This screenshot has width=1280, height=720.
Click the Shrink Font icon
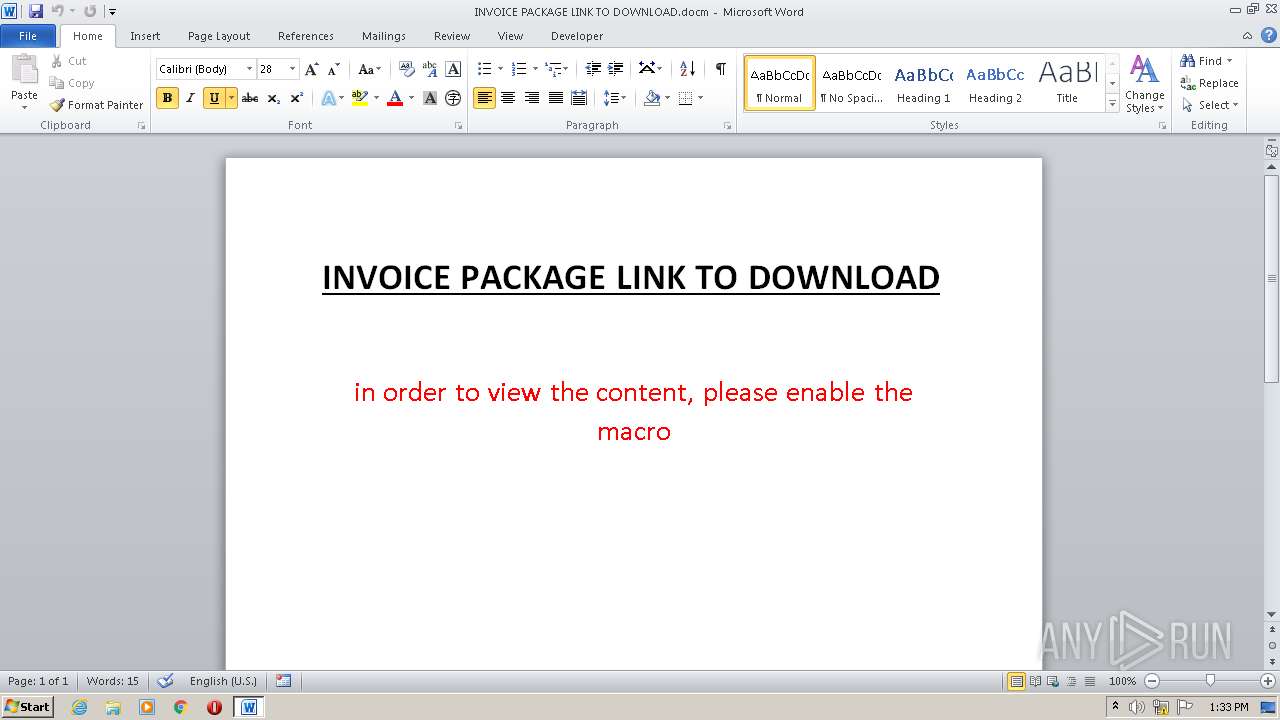334,69
